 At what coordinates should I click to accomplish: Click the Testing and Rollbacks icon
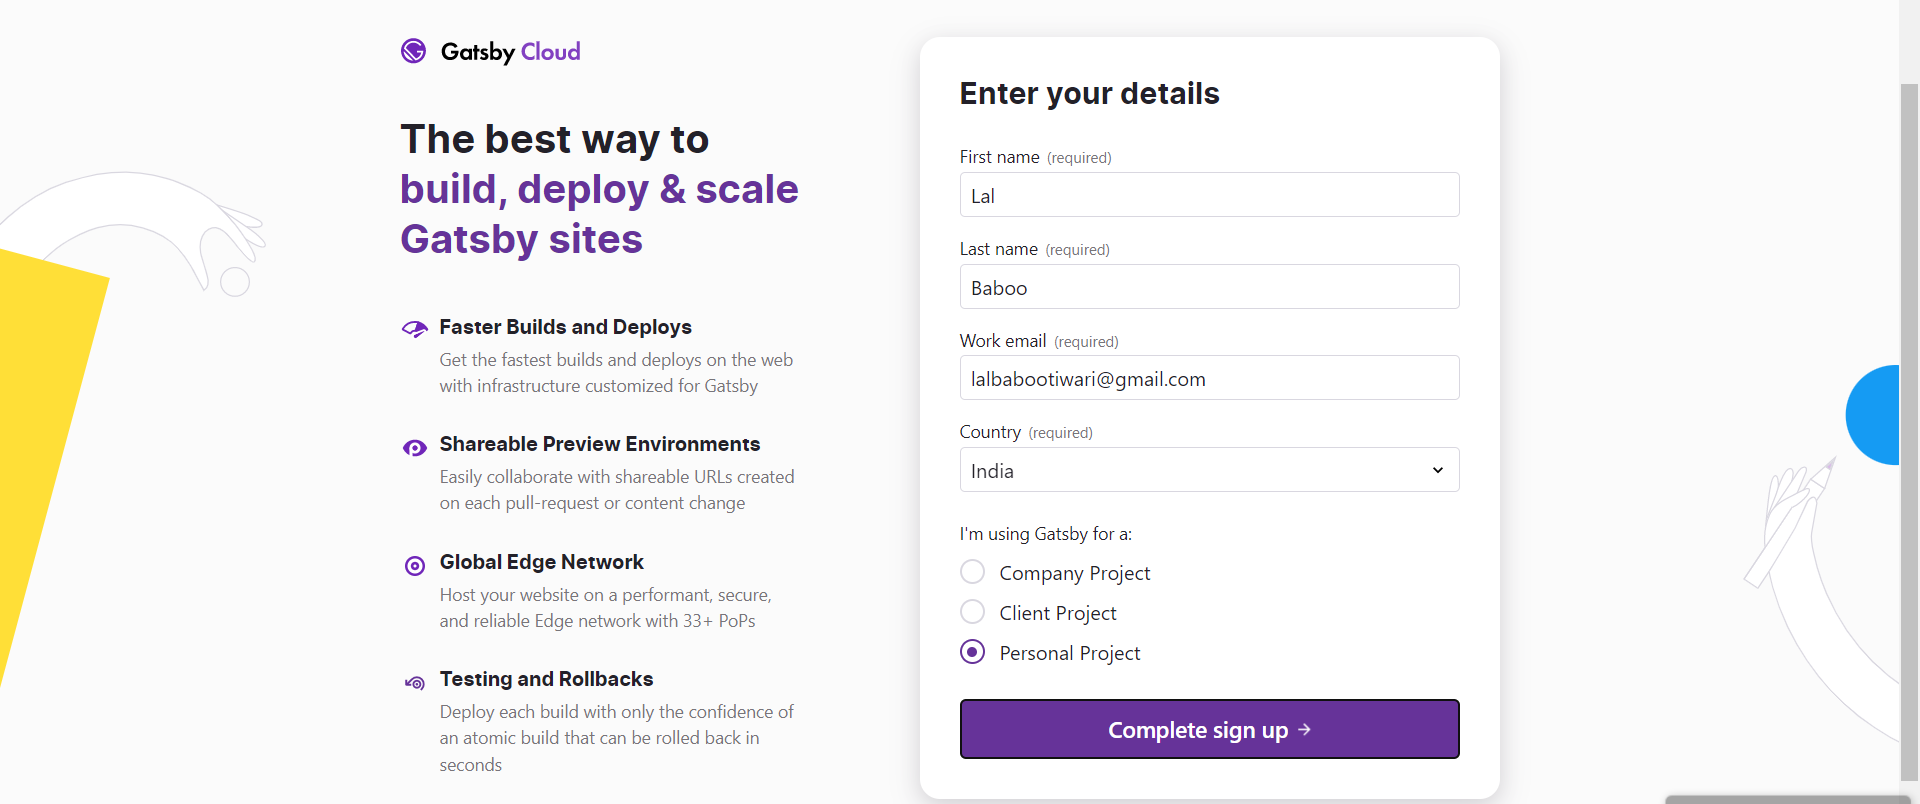tap(415, 683)
